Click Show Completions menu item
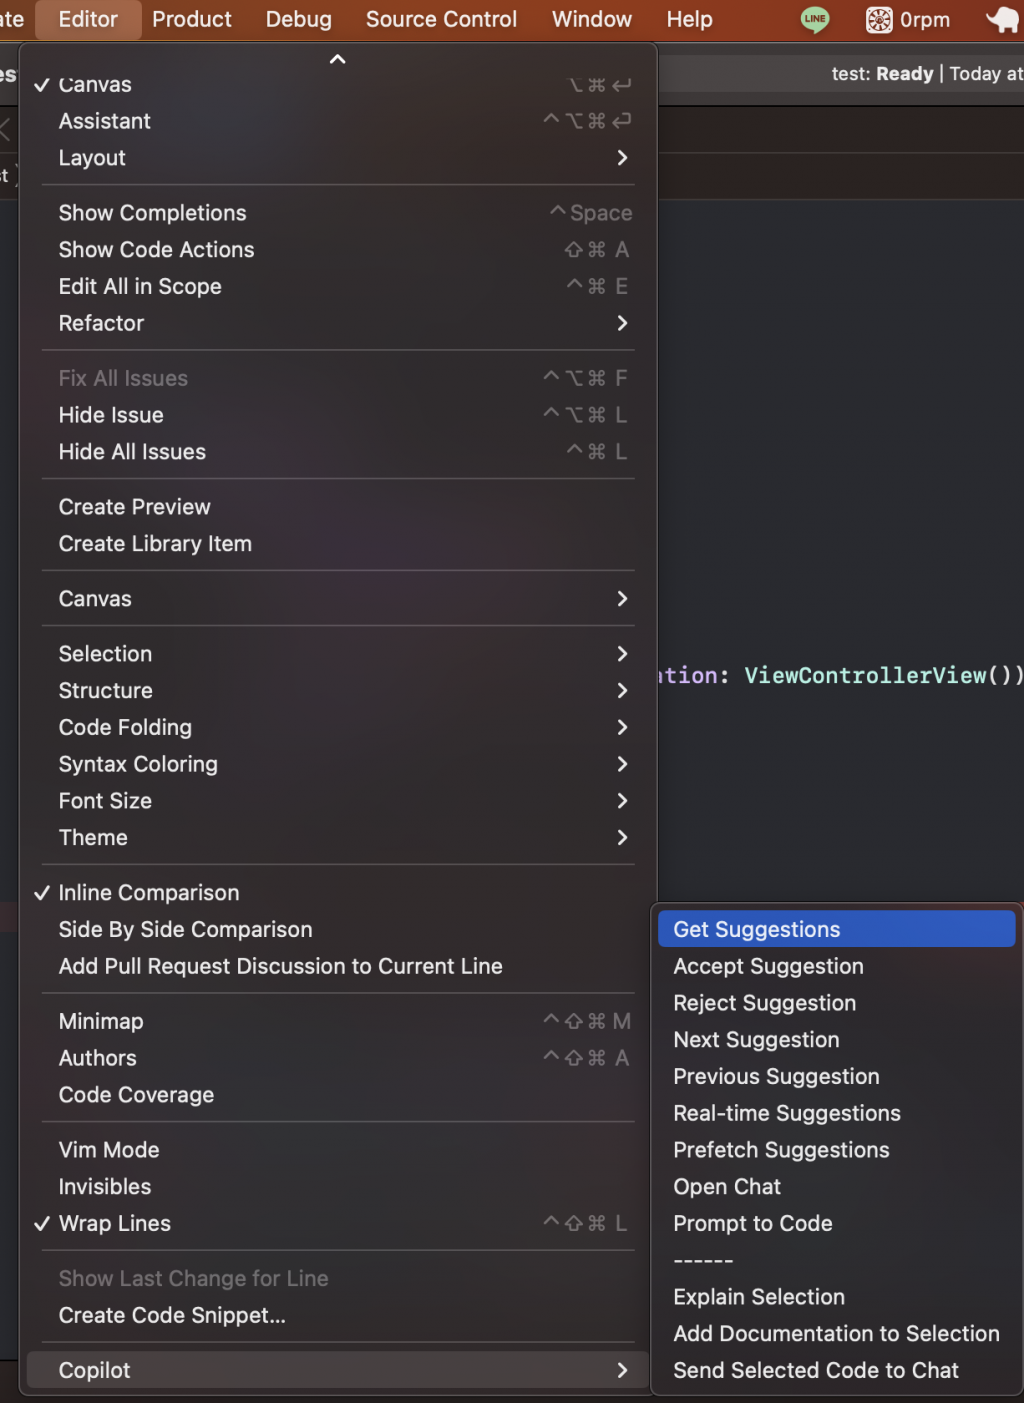The height and width of the screenshot is (1403, 1024). point(153,213)
